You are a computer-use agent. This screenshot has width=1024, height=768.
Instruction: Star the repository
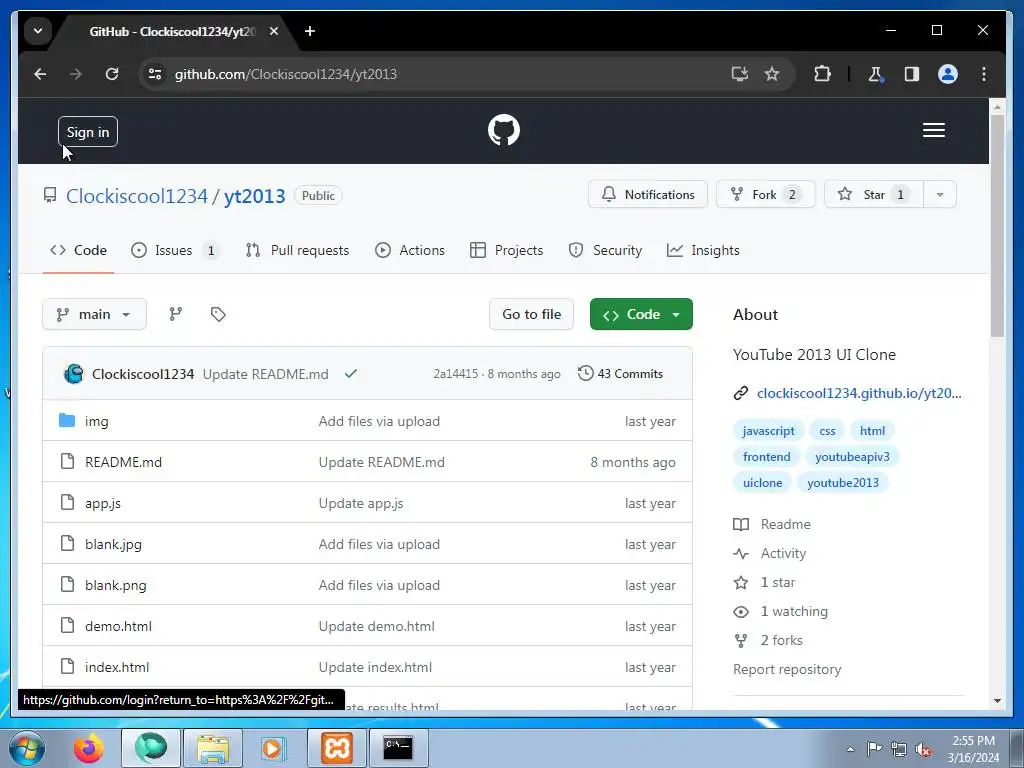click(874, 195)
